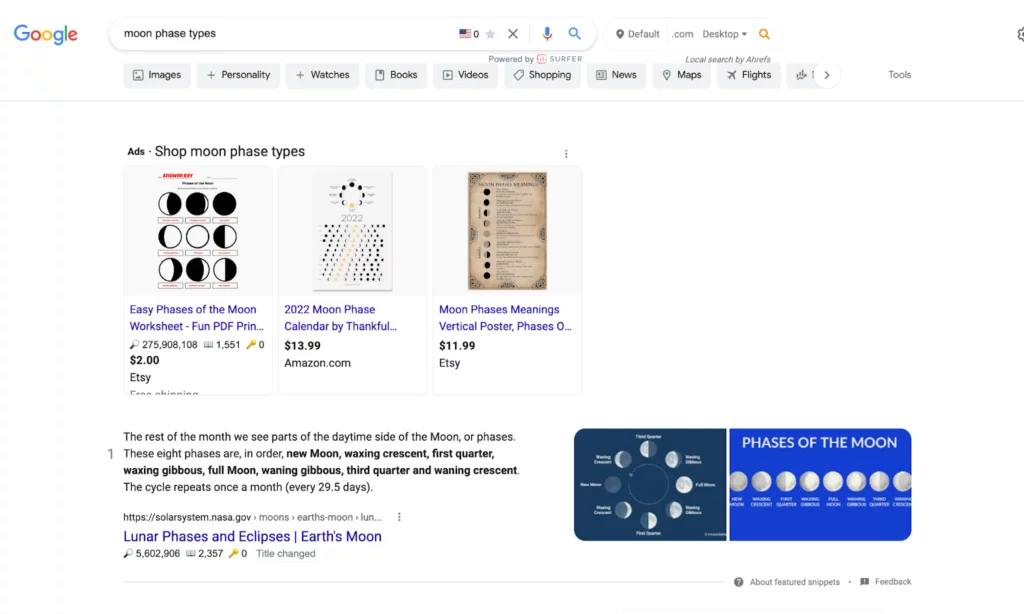This screenshot has height=614, width=1024.
Task: Switch to the Videos tab
Action: [466, 75]
